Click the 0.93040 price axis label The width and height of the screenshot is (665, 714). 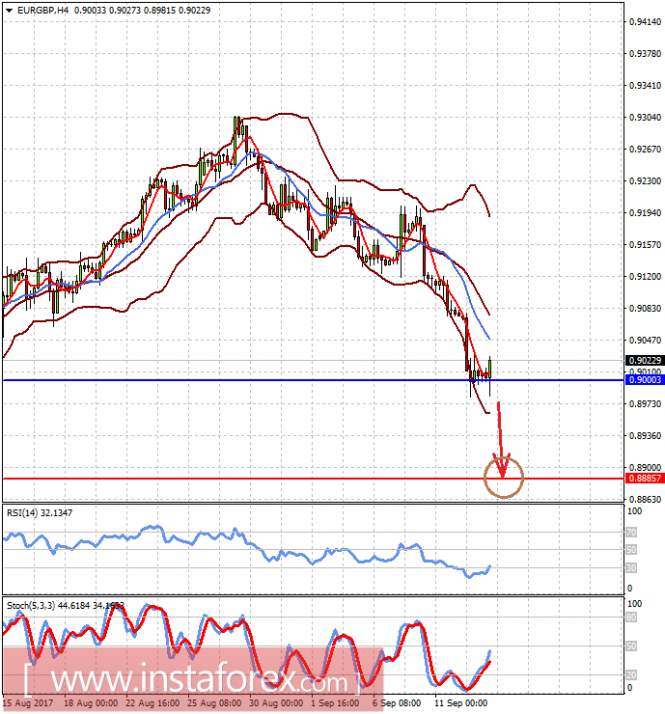tap(645, 117)
